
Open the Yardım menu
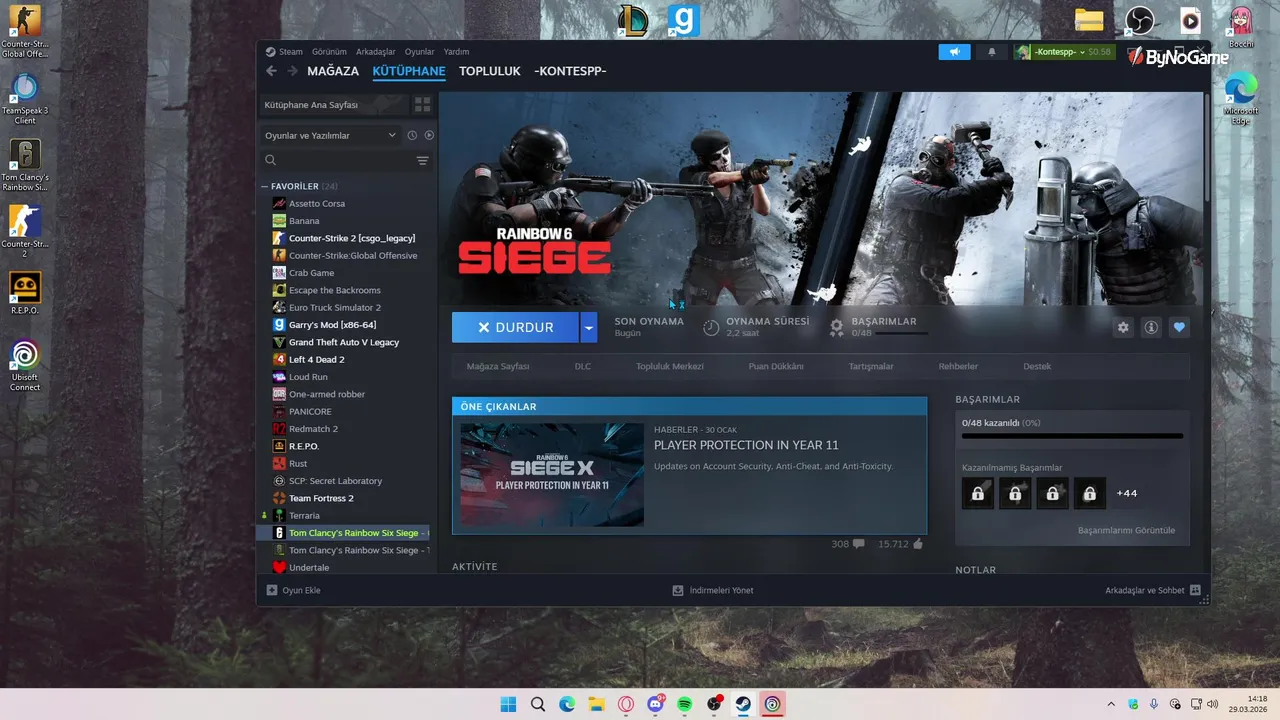point(456,52)
